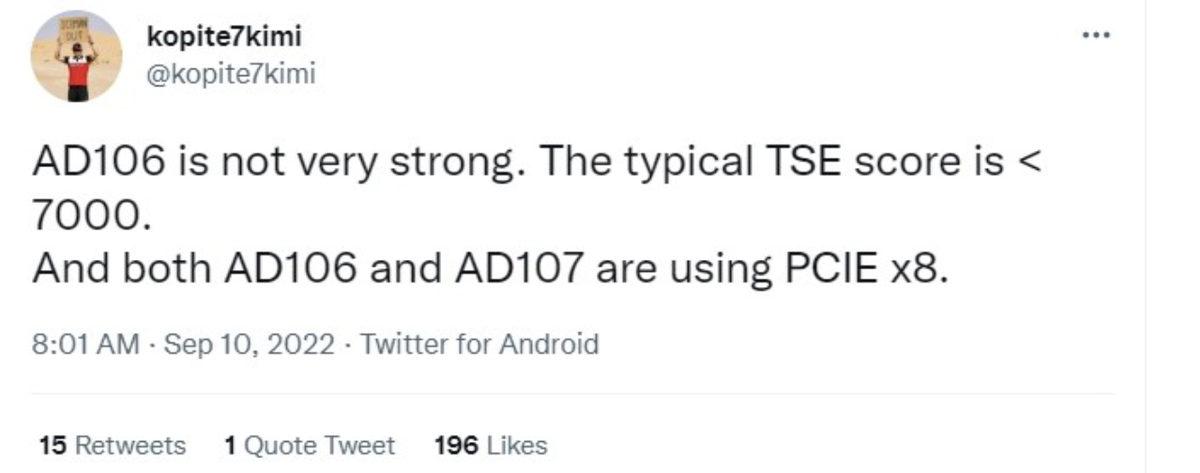1200x473 pixels.
Task: Click the Sep 10, 2022 date
Action: (x=248, y=345)
